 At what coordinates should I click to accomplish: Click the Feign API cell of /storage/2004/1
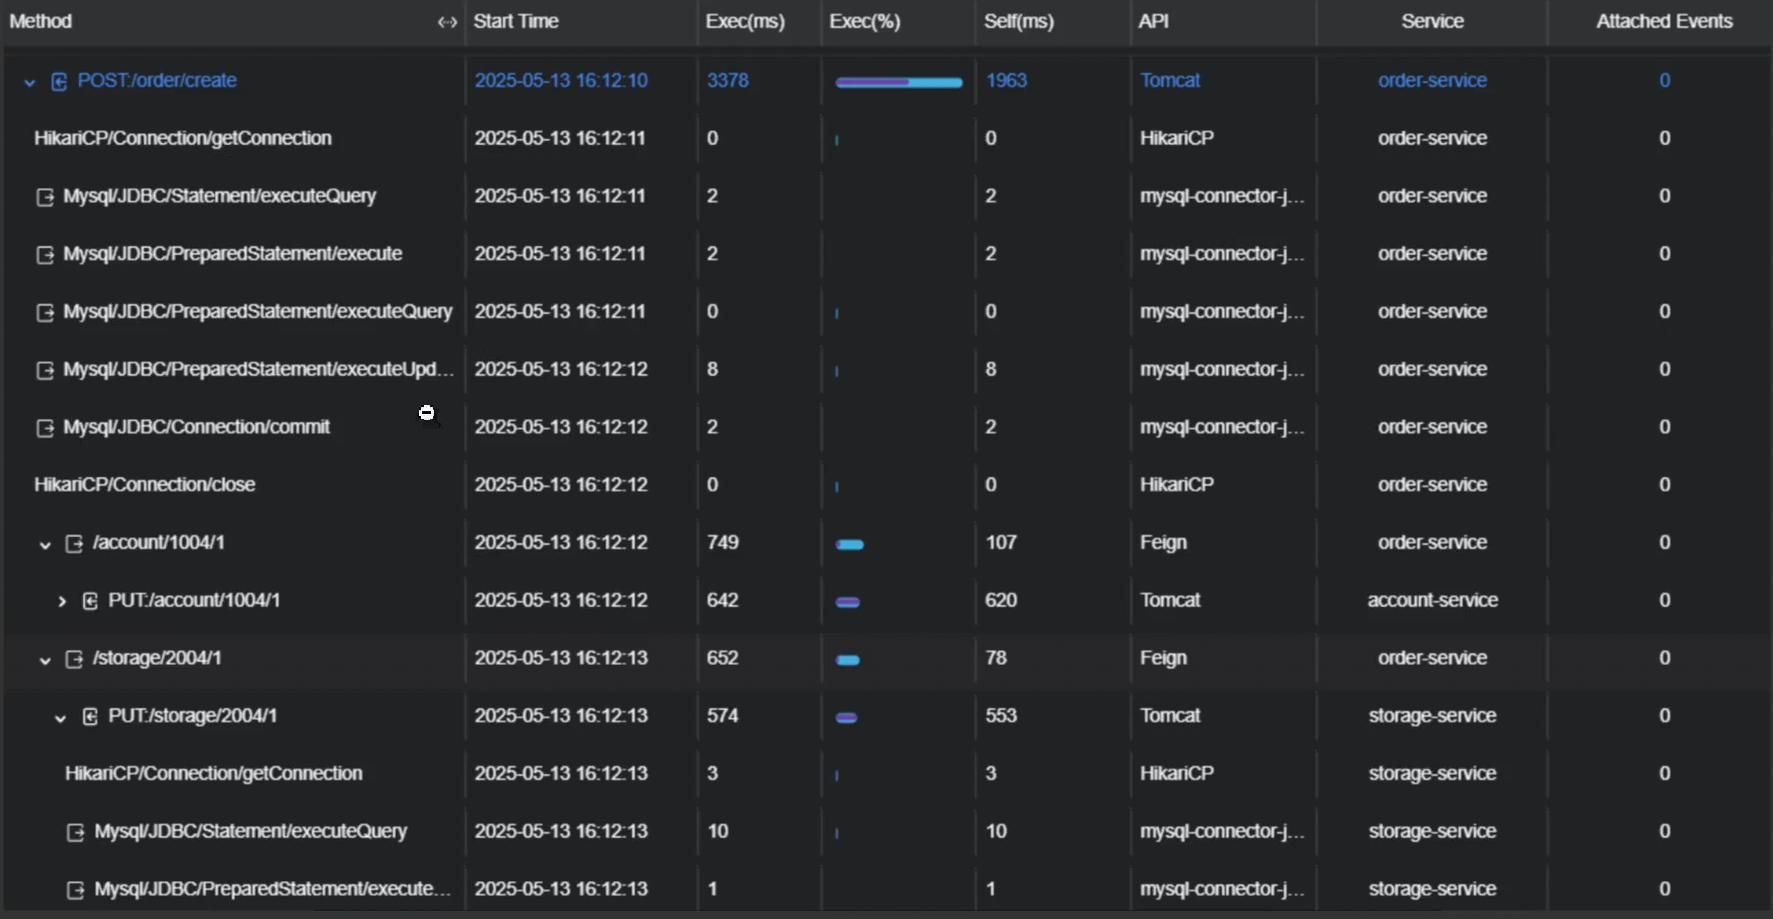coord(1163,658)
